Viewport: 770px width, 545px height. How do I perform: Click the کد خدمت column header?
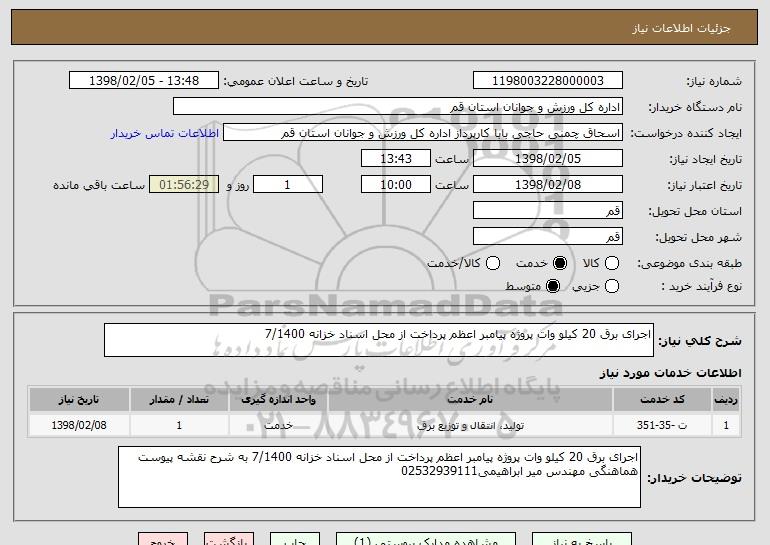662,400
